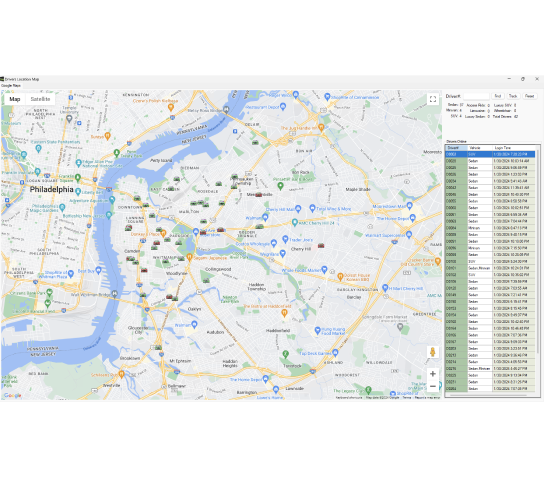
Task: Click the Reset button
Action: 529,96
